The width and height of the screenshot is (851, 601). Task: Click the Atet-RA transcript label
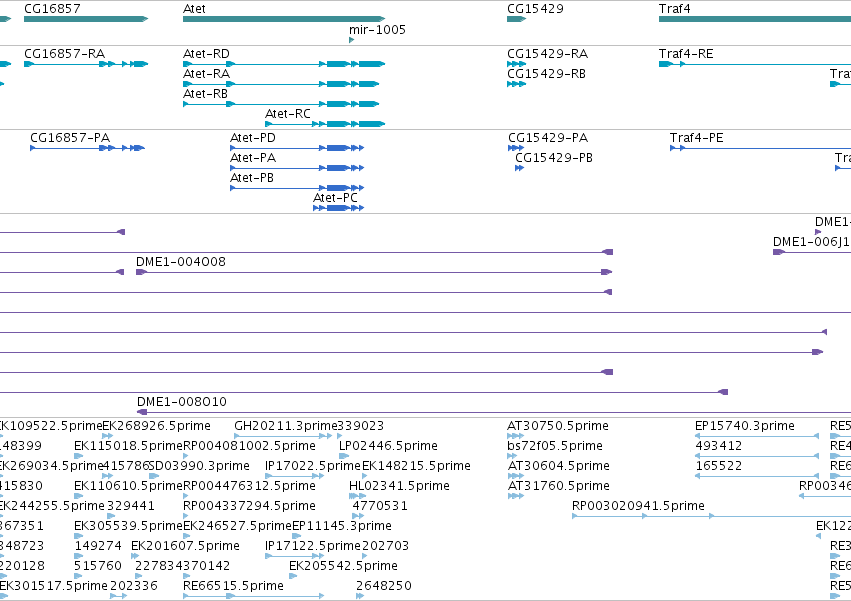coord(206,74)
